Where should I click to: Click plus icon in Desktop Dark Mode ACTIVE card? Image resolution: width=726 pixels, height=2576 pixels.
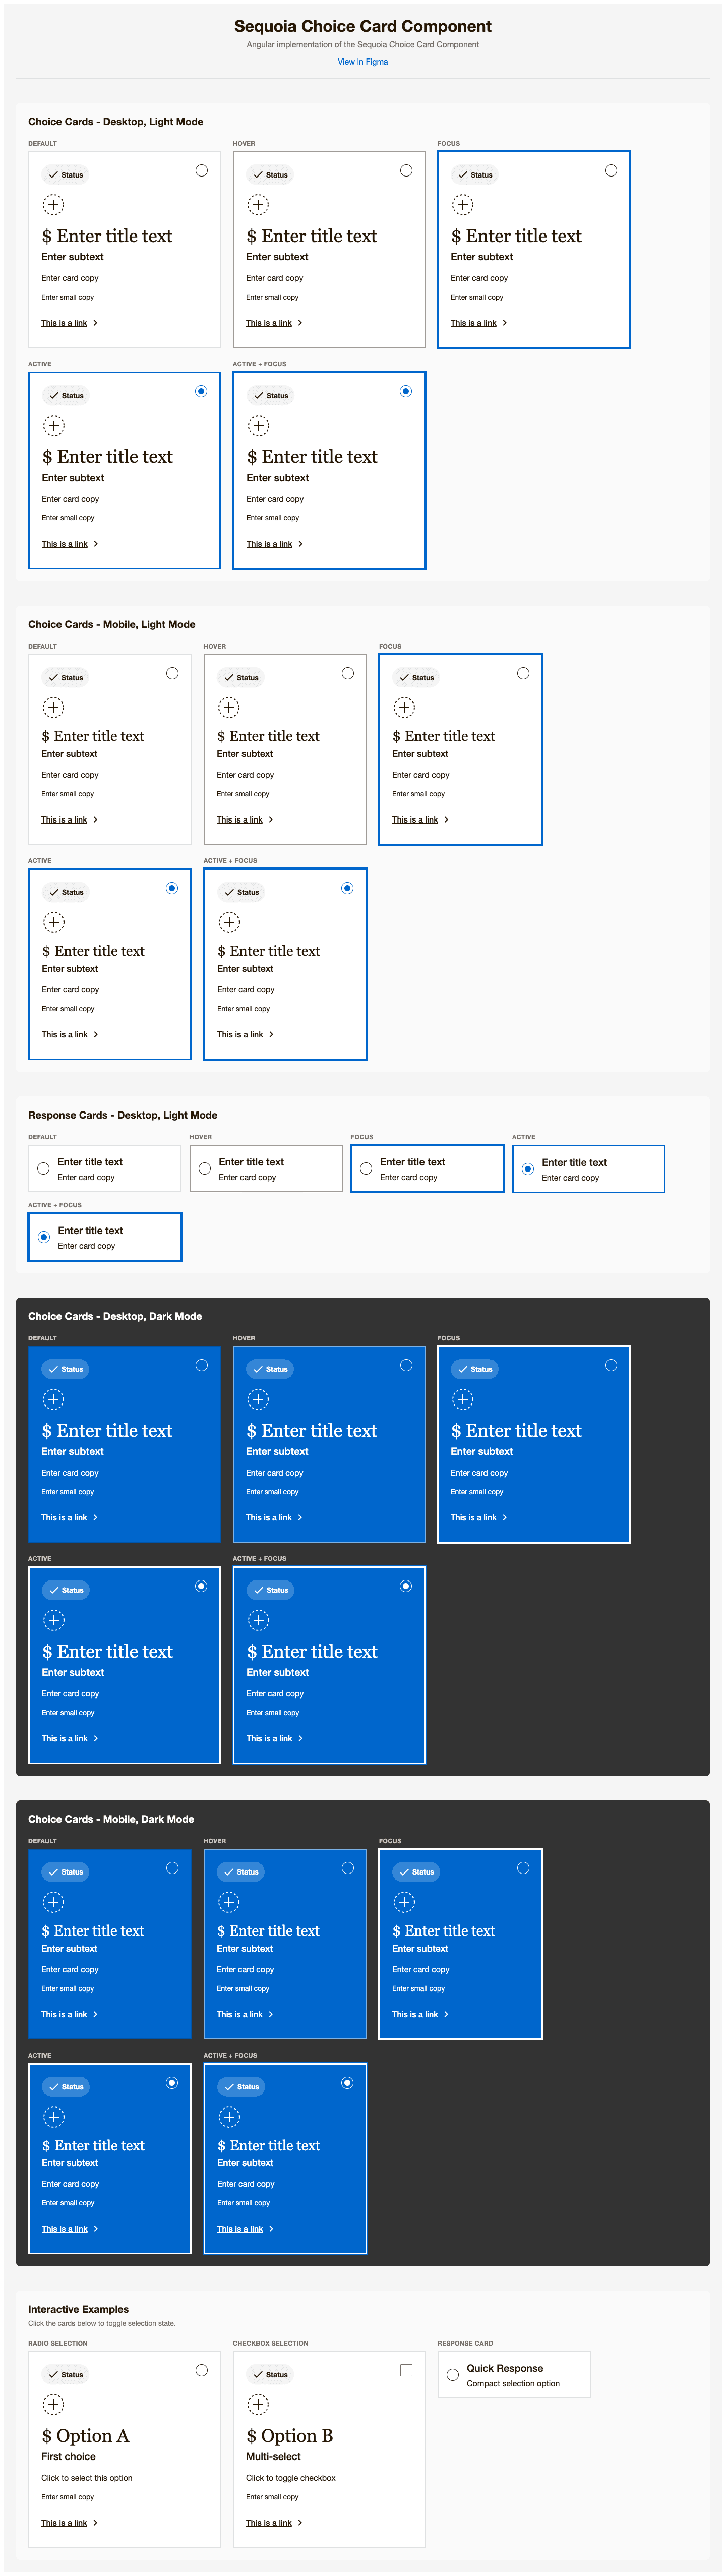click(x=54, y=1620)
